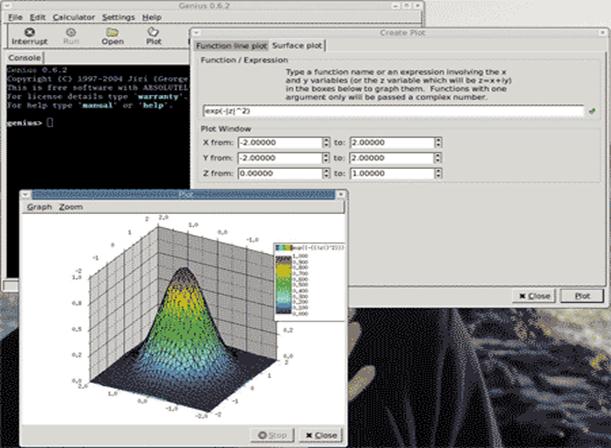Viewport: 611px width, 448px height.
Task: Click the X from value field
Action: (x=281, y=143)
